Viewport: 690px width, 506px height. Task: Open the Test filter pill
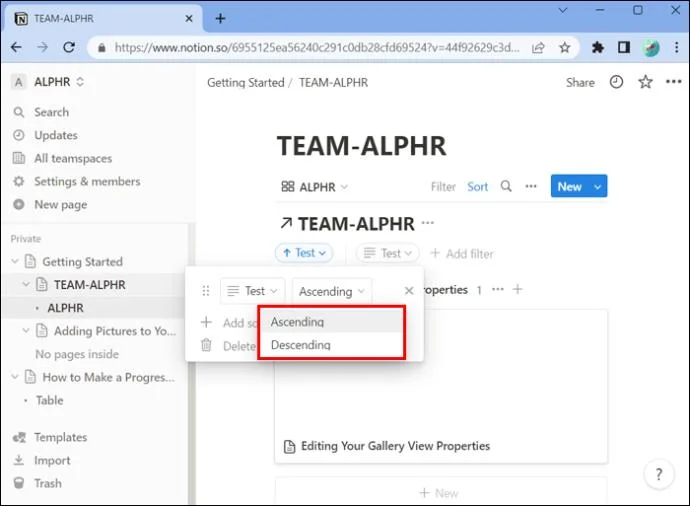(x=388, y=253)
